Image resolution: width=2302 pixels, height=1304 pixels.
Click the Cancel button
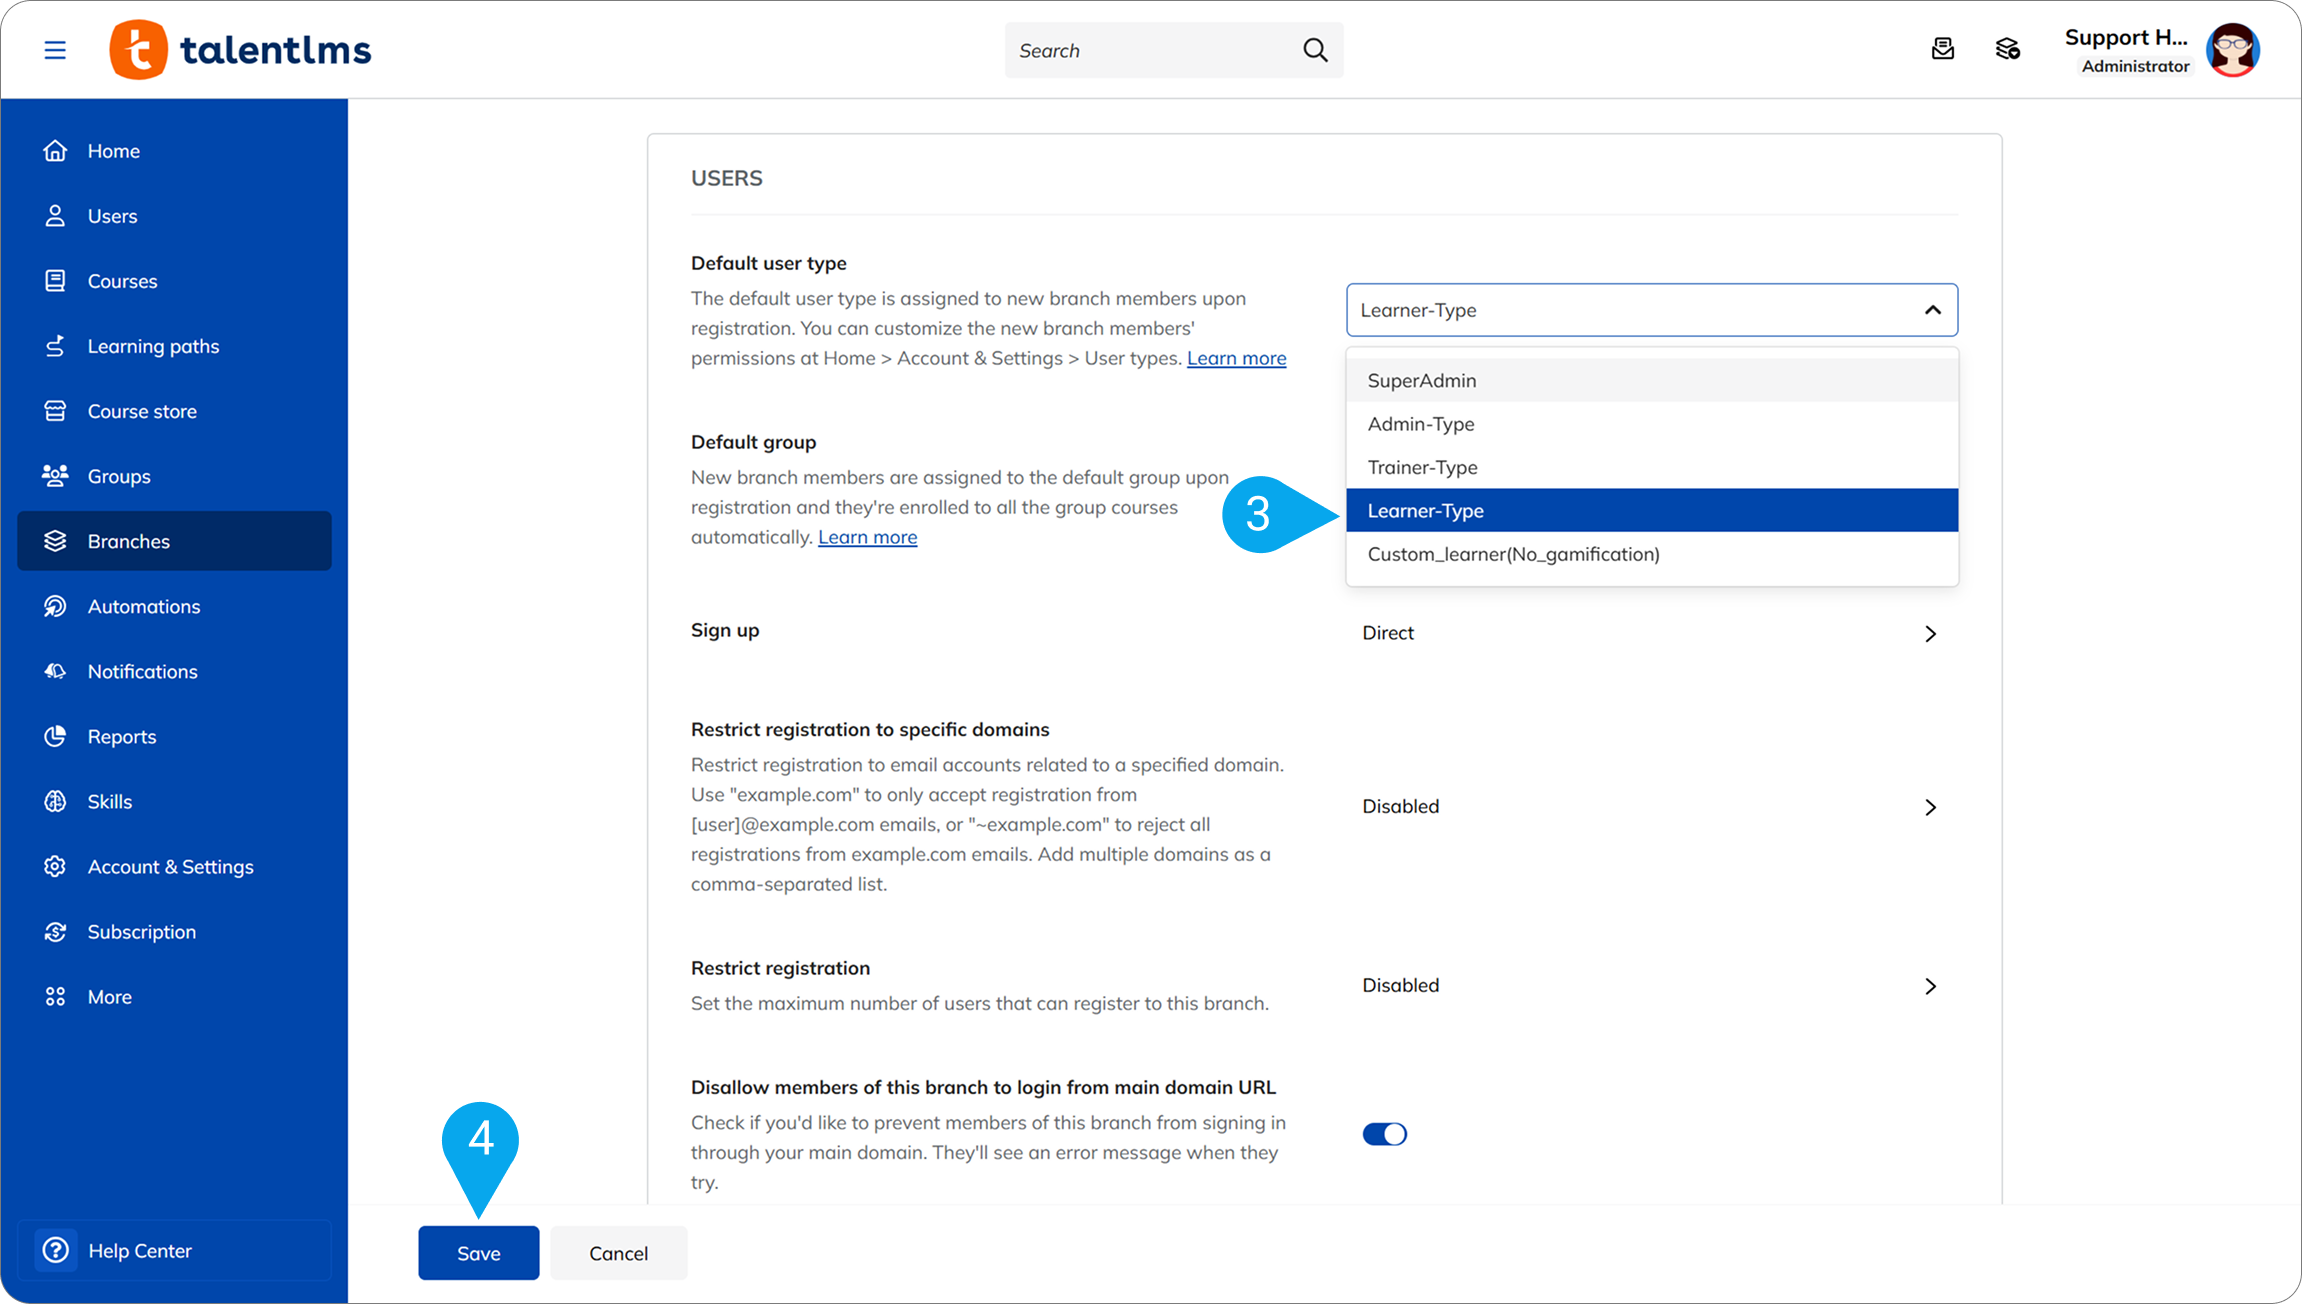pos(618,1253)
